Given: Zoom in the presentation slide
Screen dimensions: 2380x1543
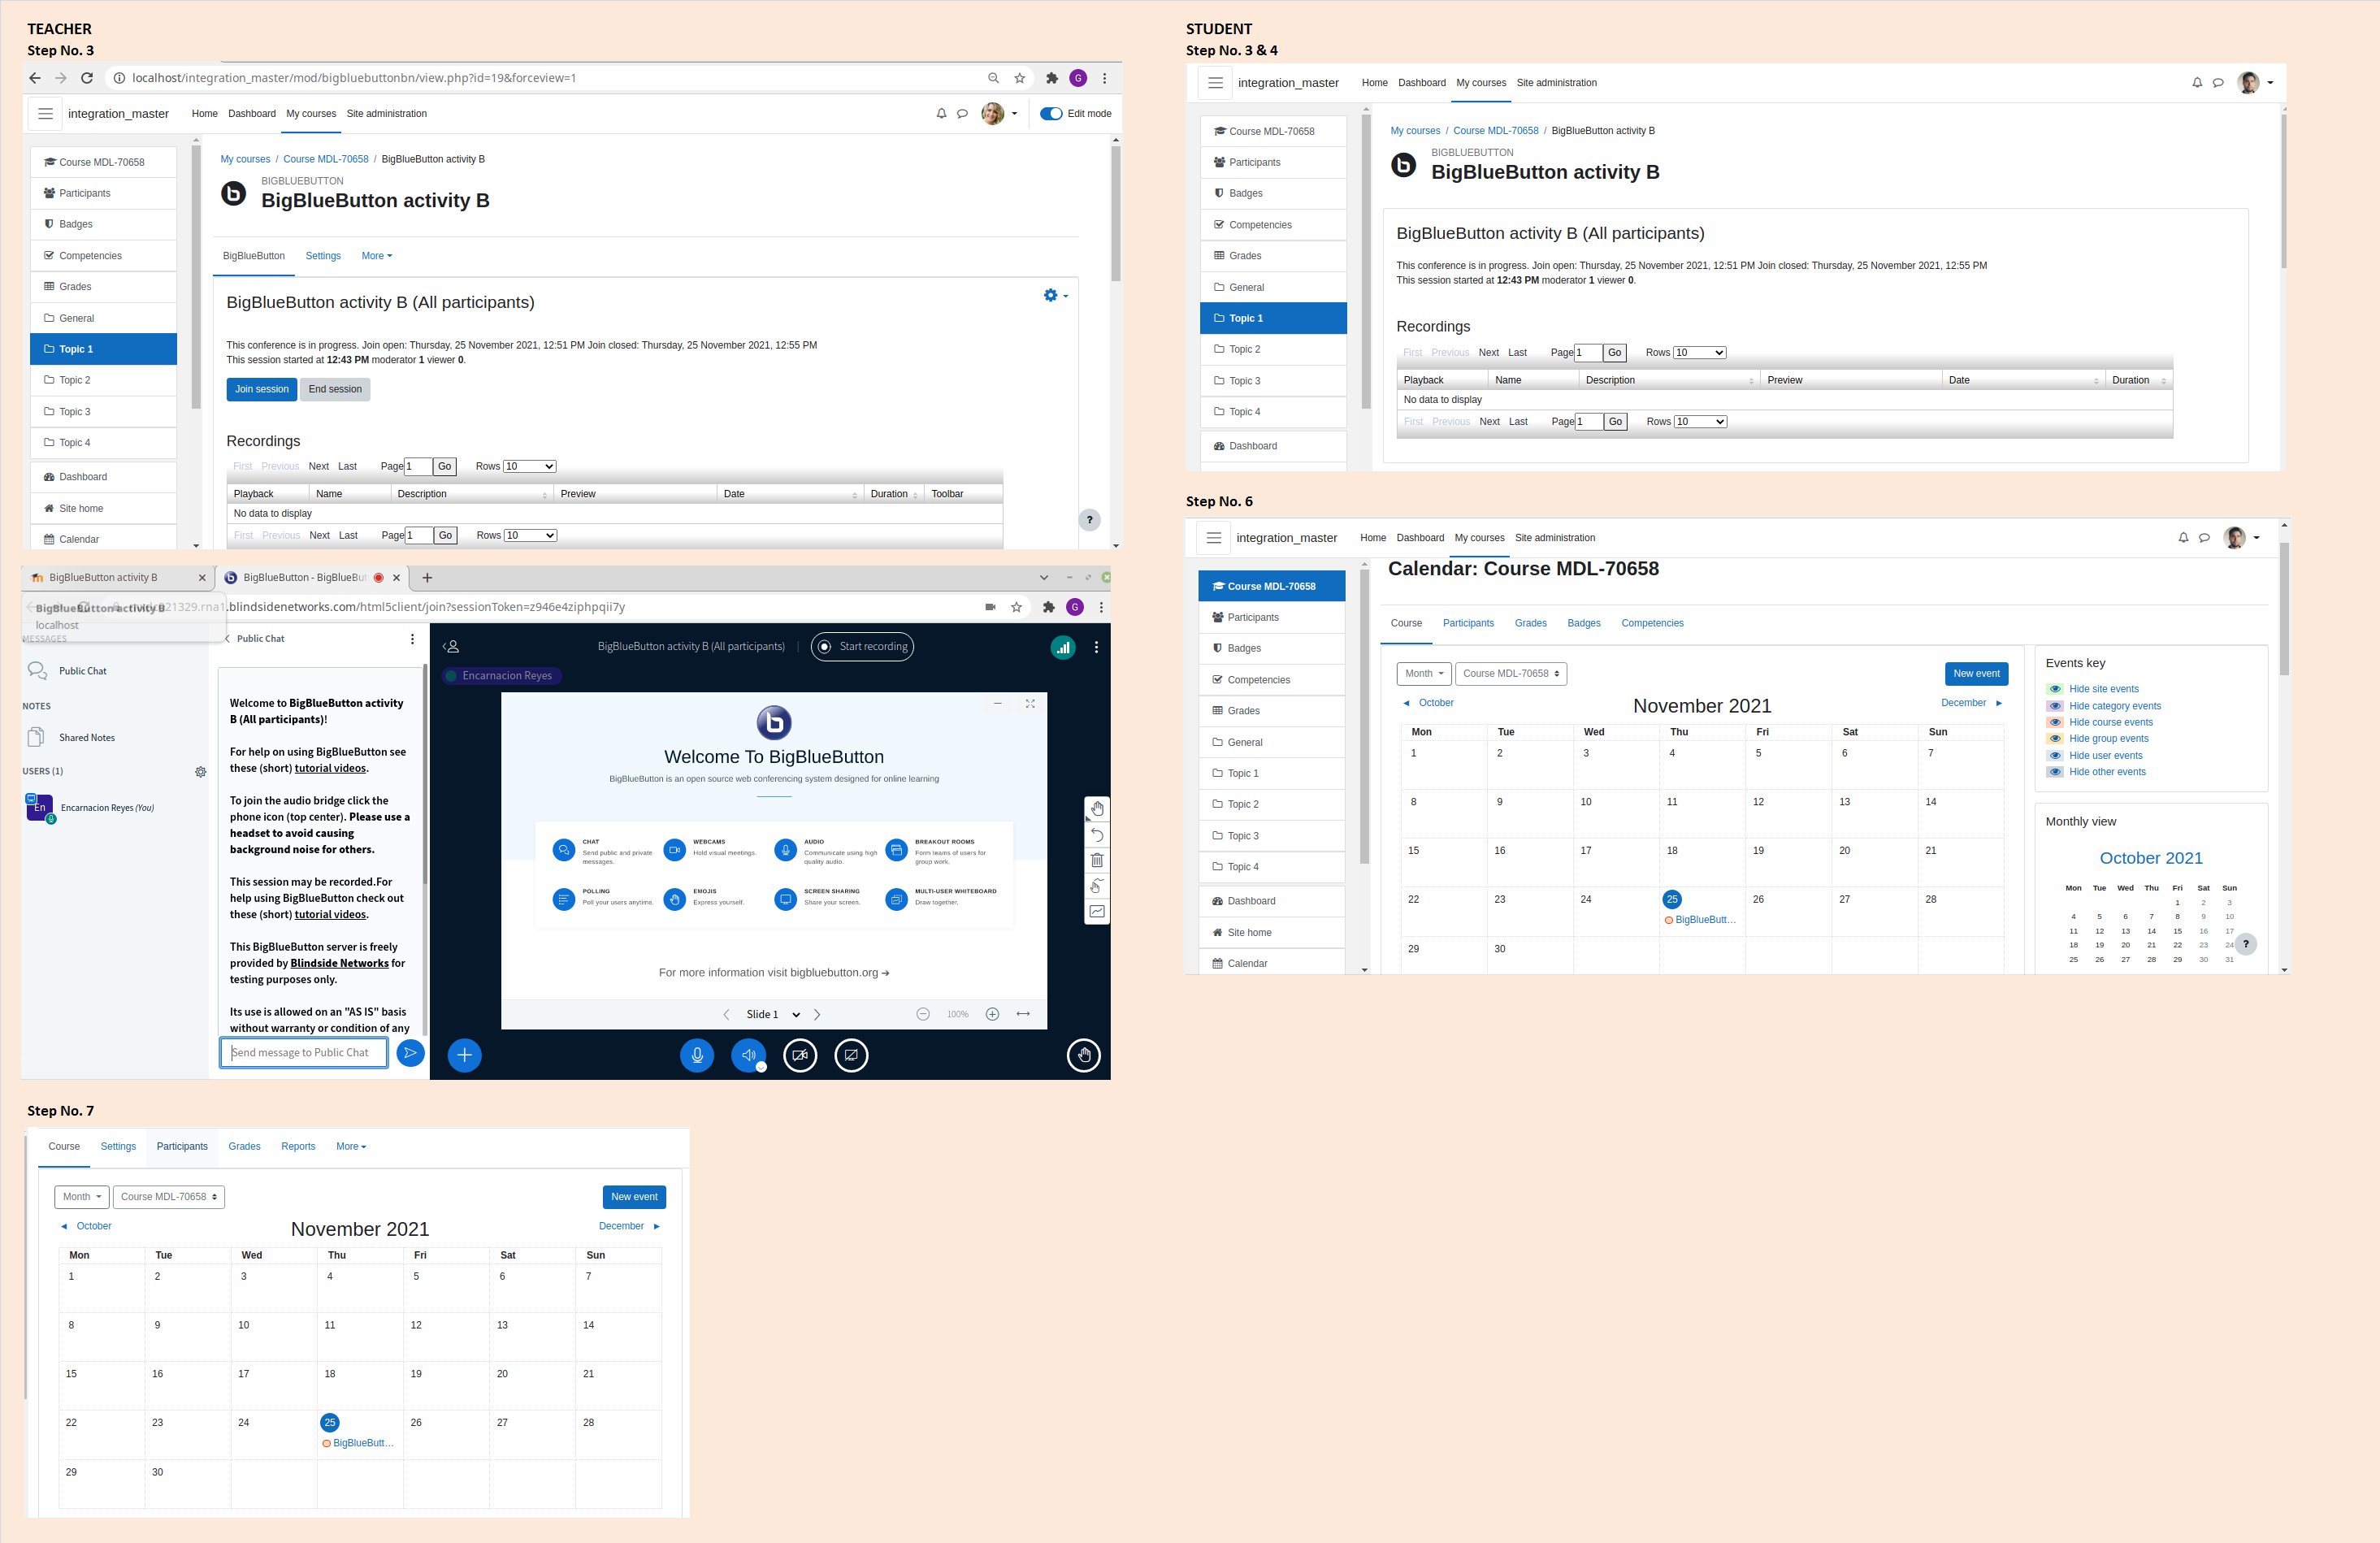Looking at the screenshot, I should [x=992, y=1014].
